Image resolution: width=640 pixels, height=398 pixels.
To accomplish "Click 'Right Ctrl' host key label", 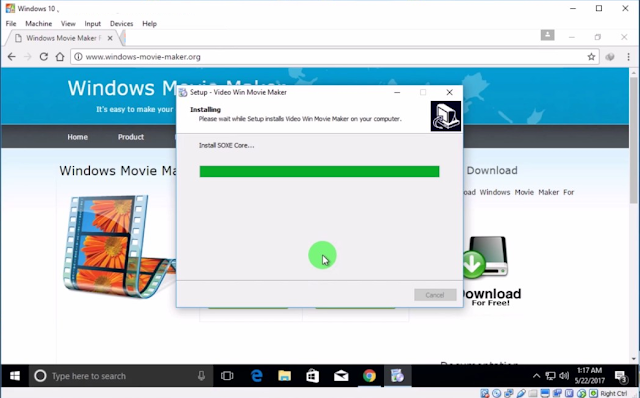I will coord(613,394).
